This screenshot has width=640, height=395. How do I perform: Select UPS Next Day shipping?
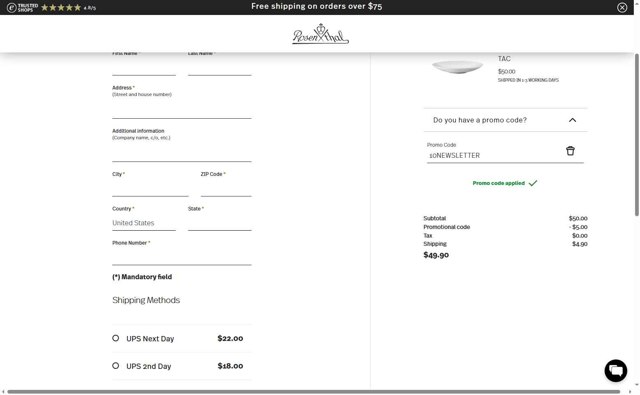(x=116, y=338)
